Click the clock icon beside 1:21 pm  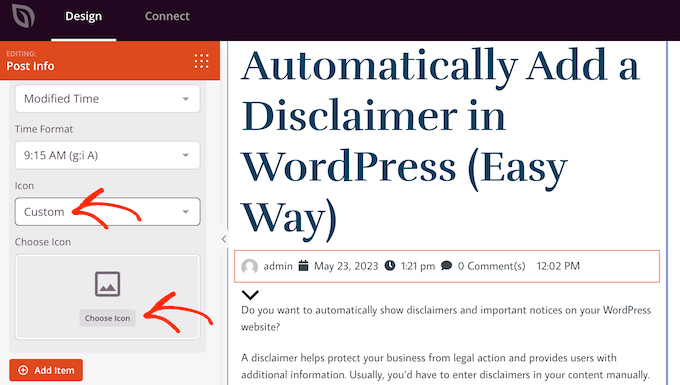point(390,265)
